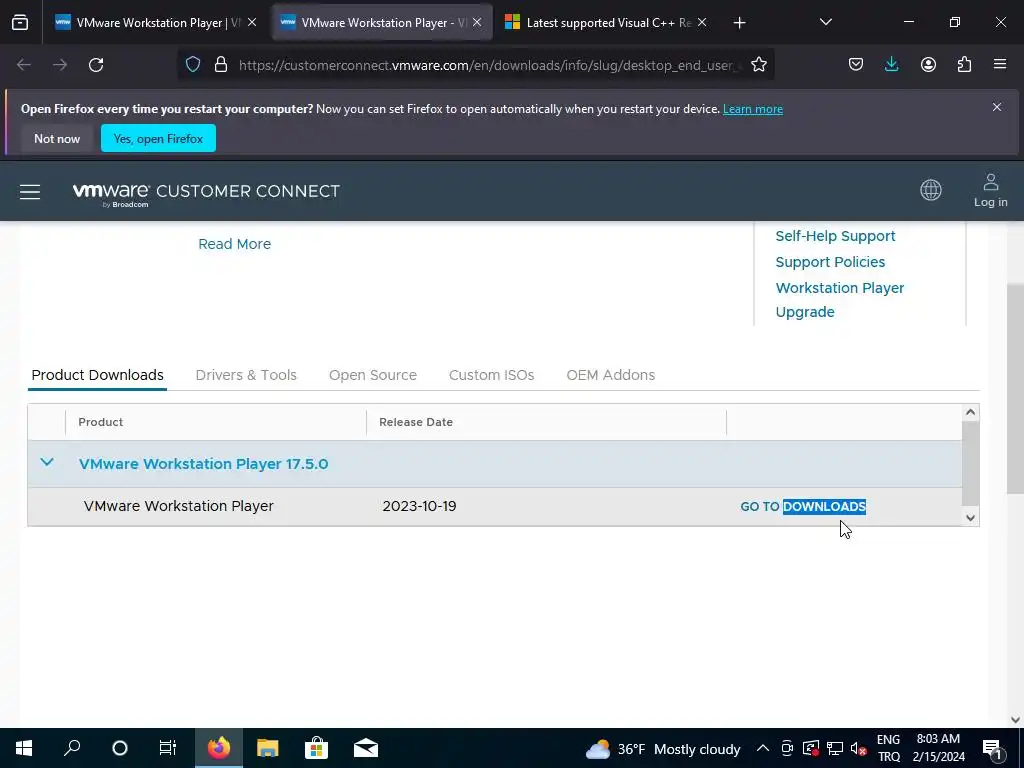Select Product Downloads tab
The width and height of the screenshot is (1024, 768).
97,375
